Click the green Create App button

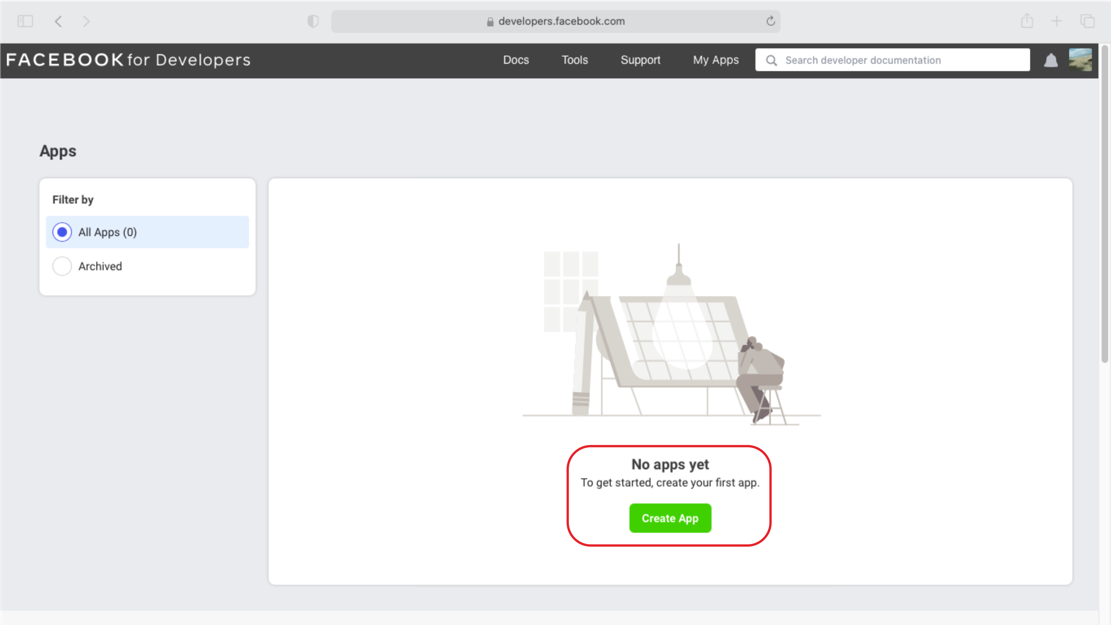670,518
